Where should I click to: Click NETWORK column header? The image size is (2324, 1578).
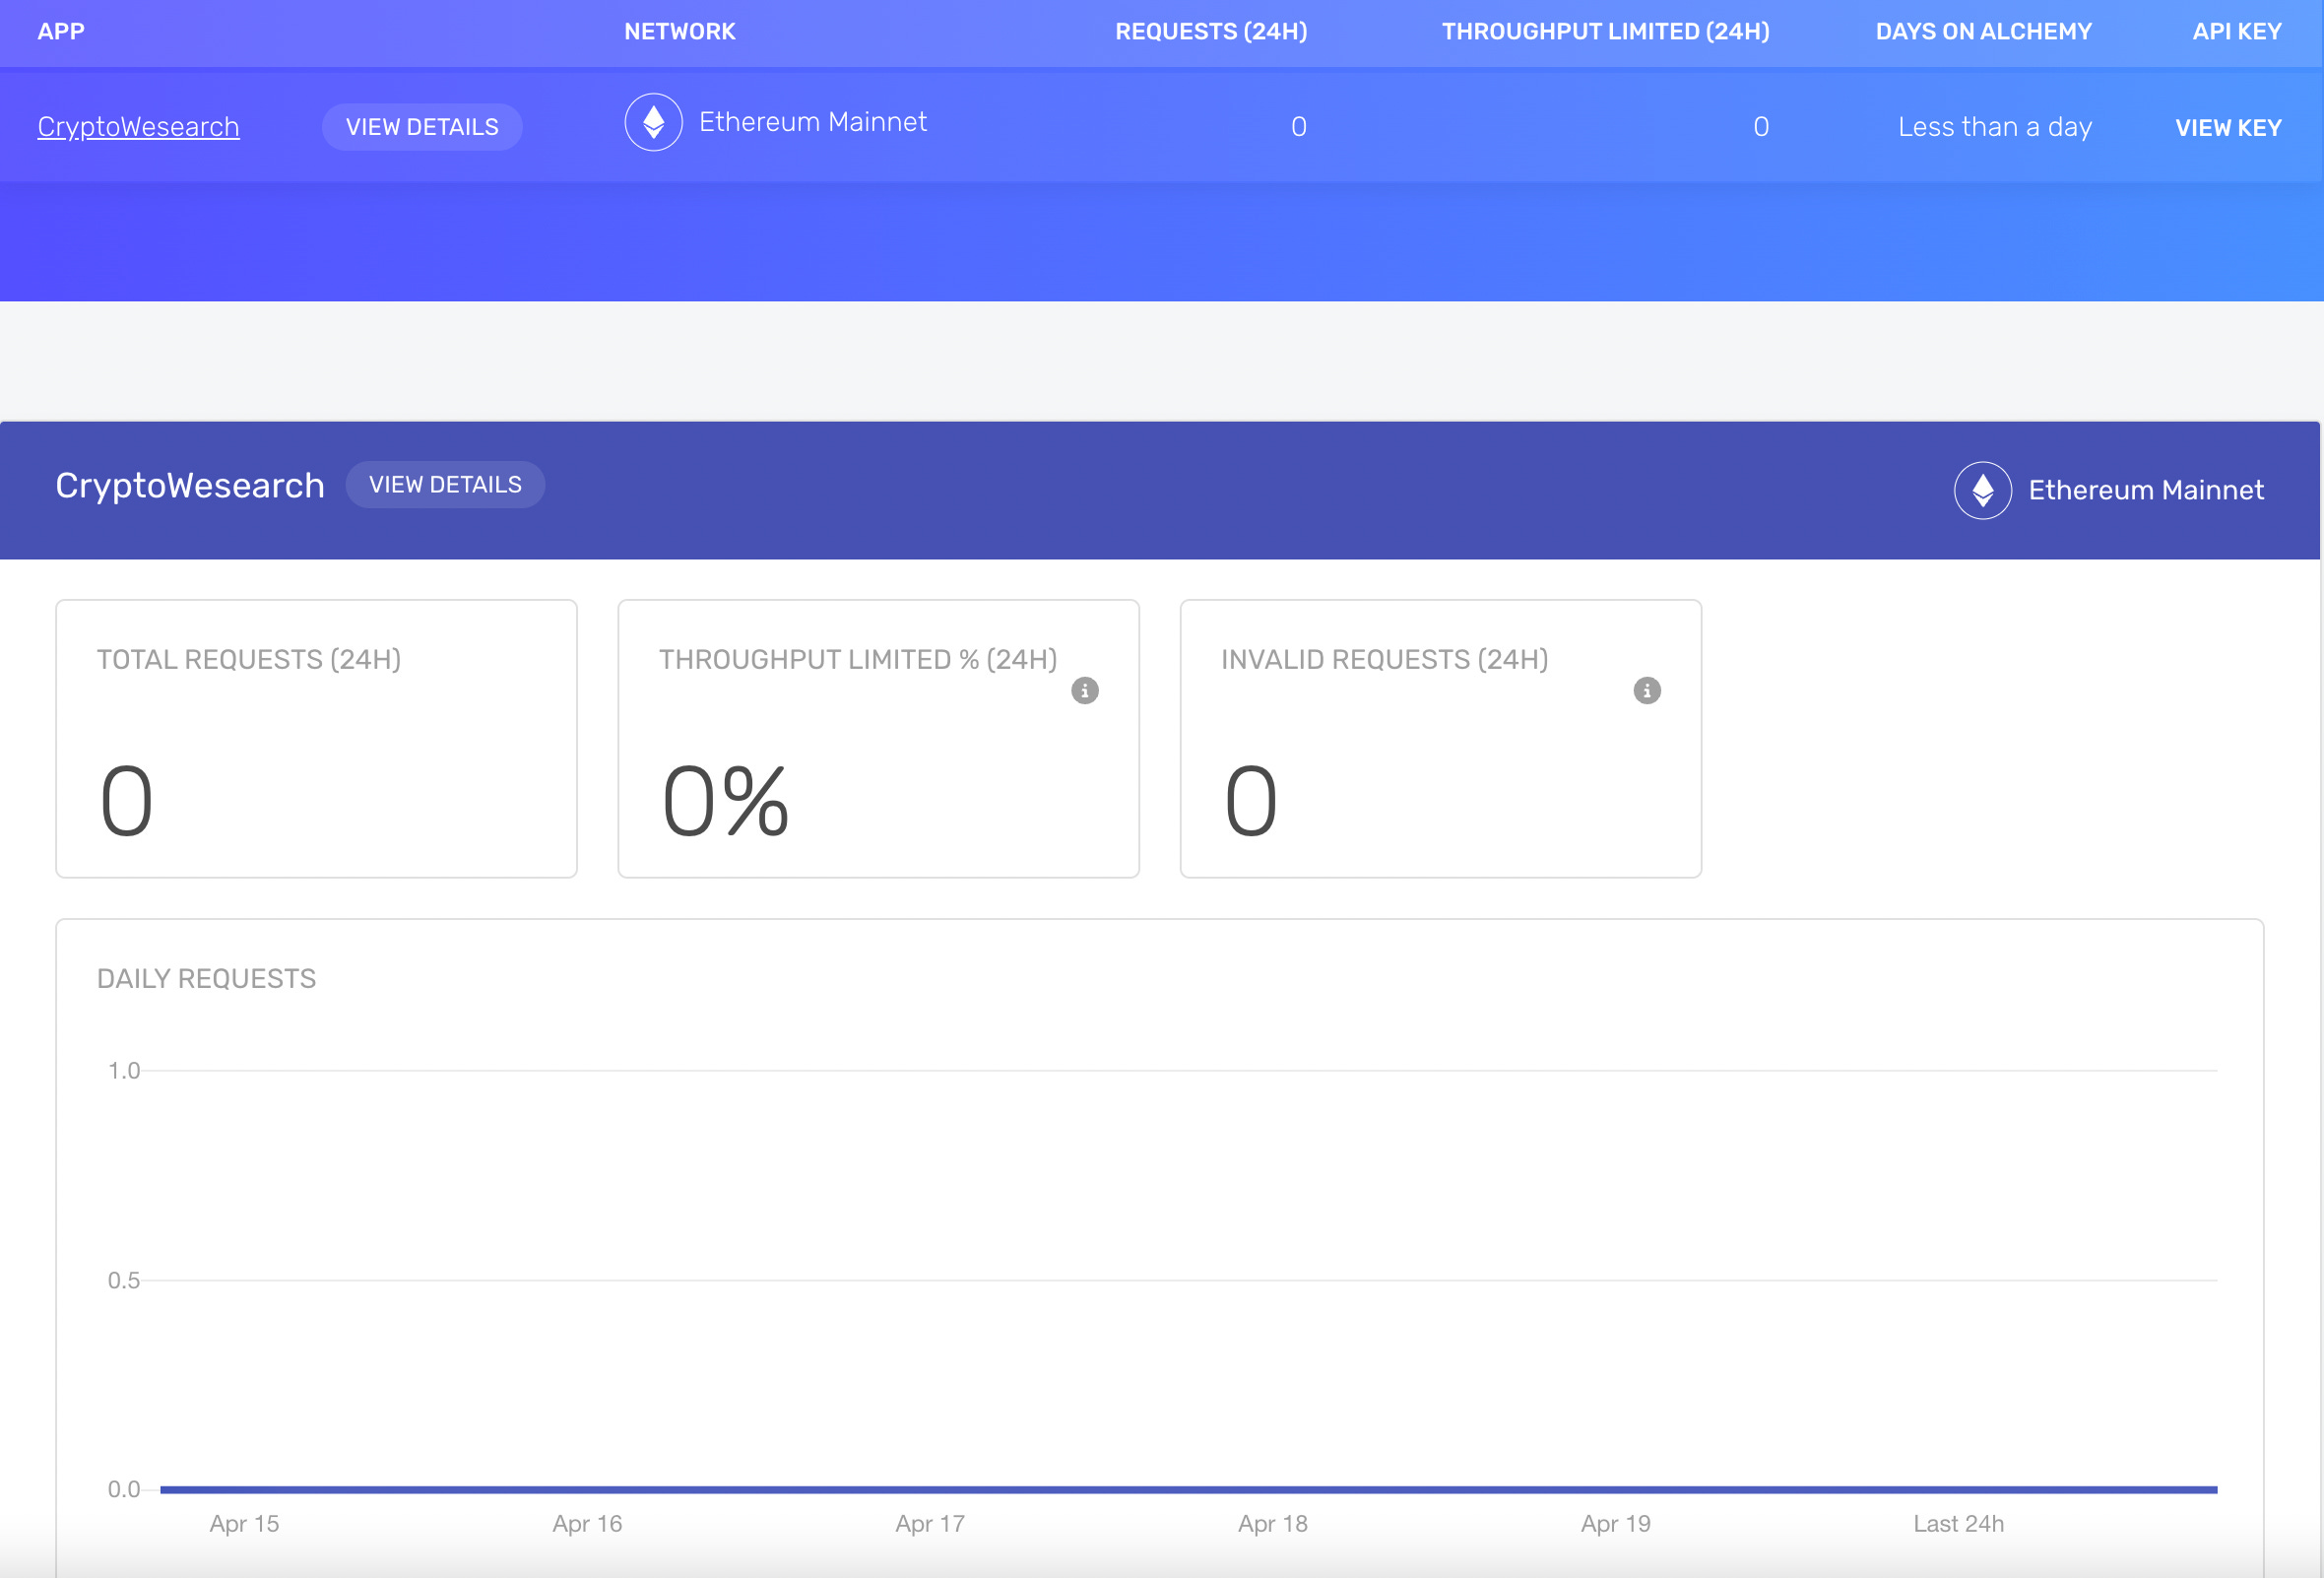click(679, 31)
